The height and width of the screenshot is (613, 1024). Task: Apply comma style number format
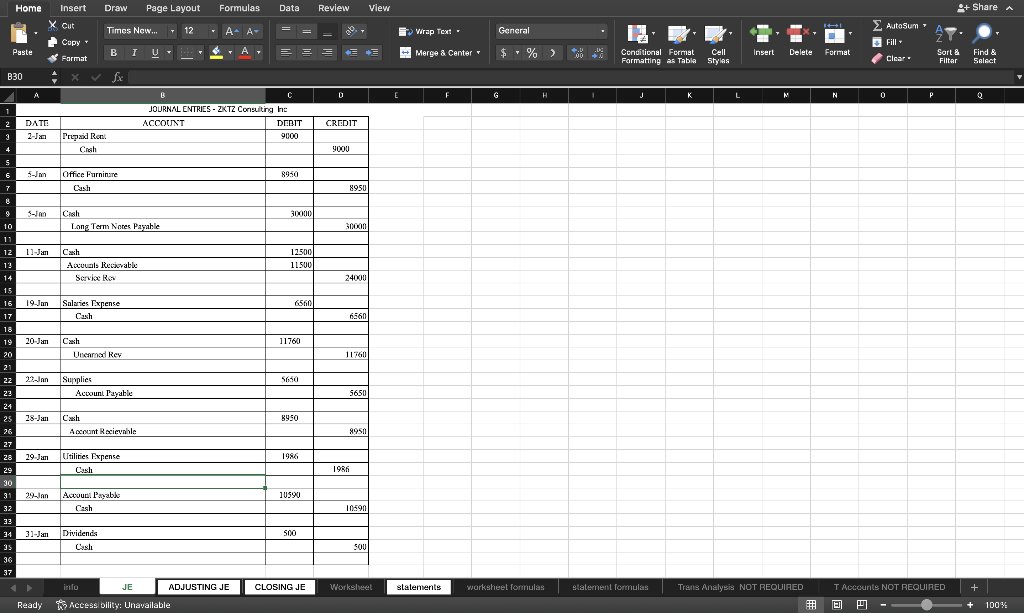click(x=552, y=53)
